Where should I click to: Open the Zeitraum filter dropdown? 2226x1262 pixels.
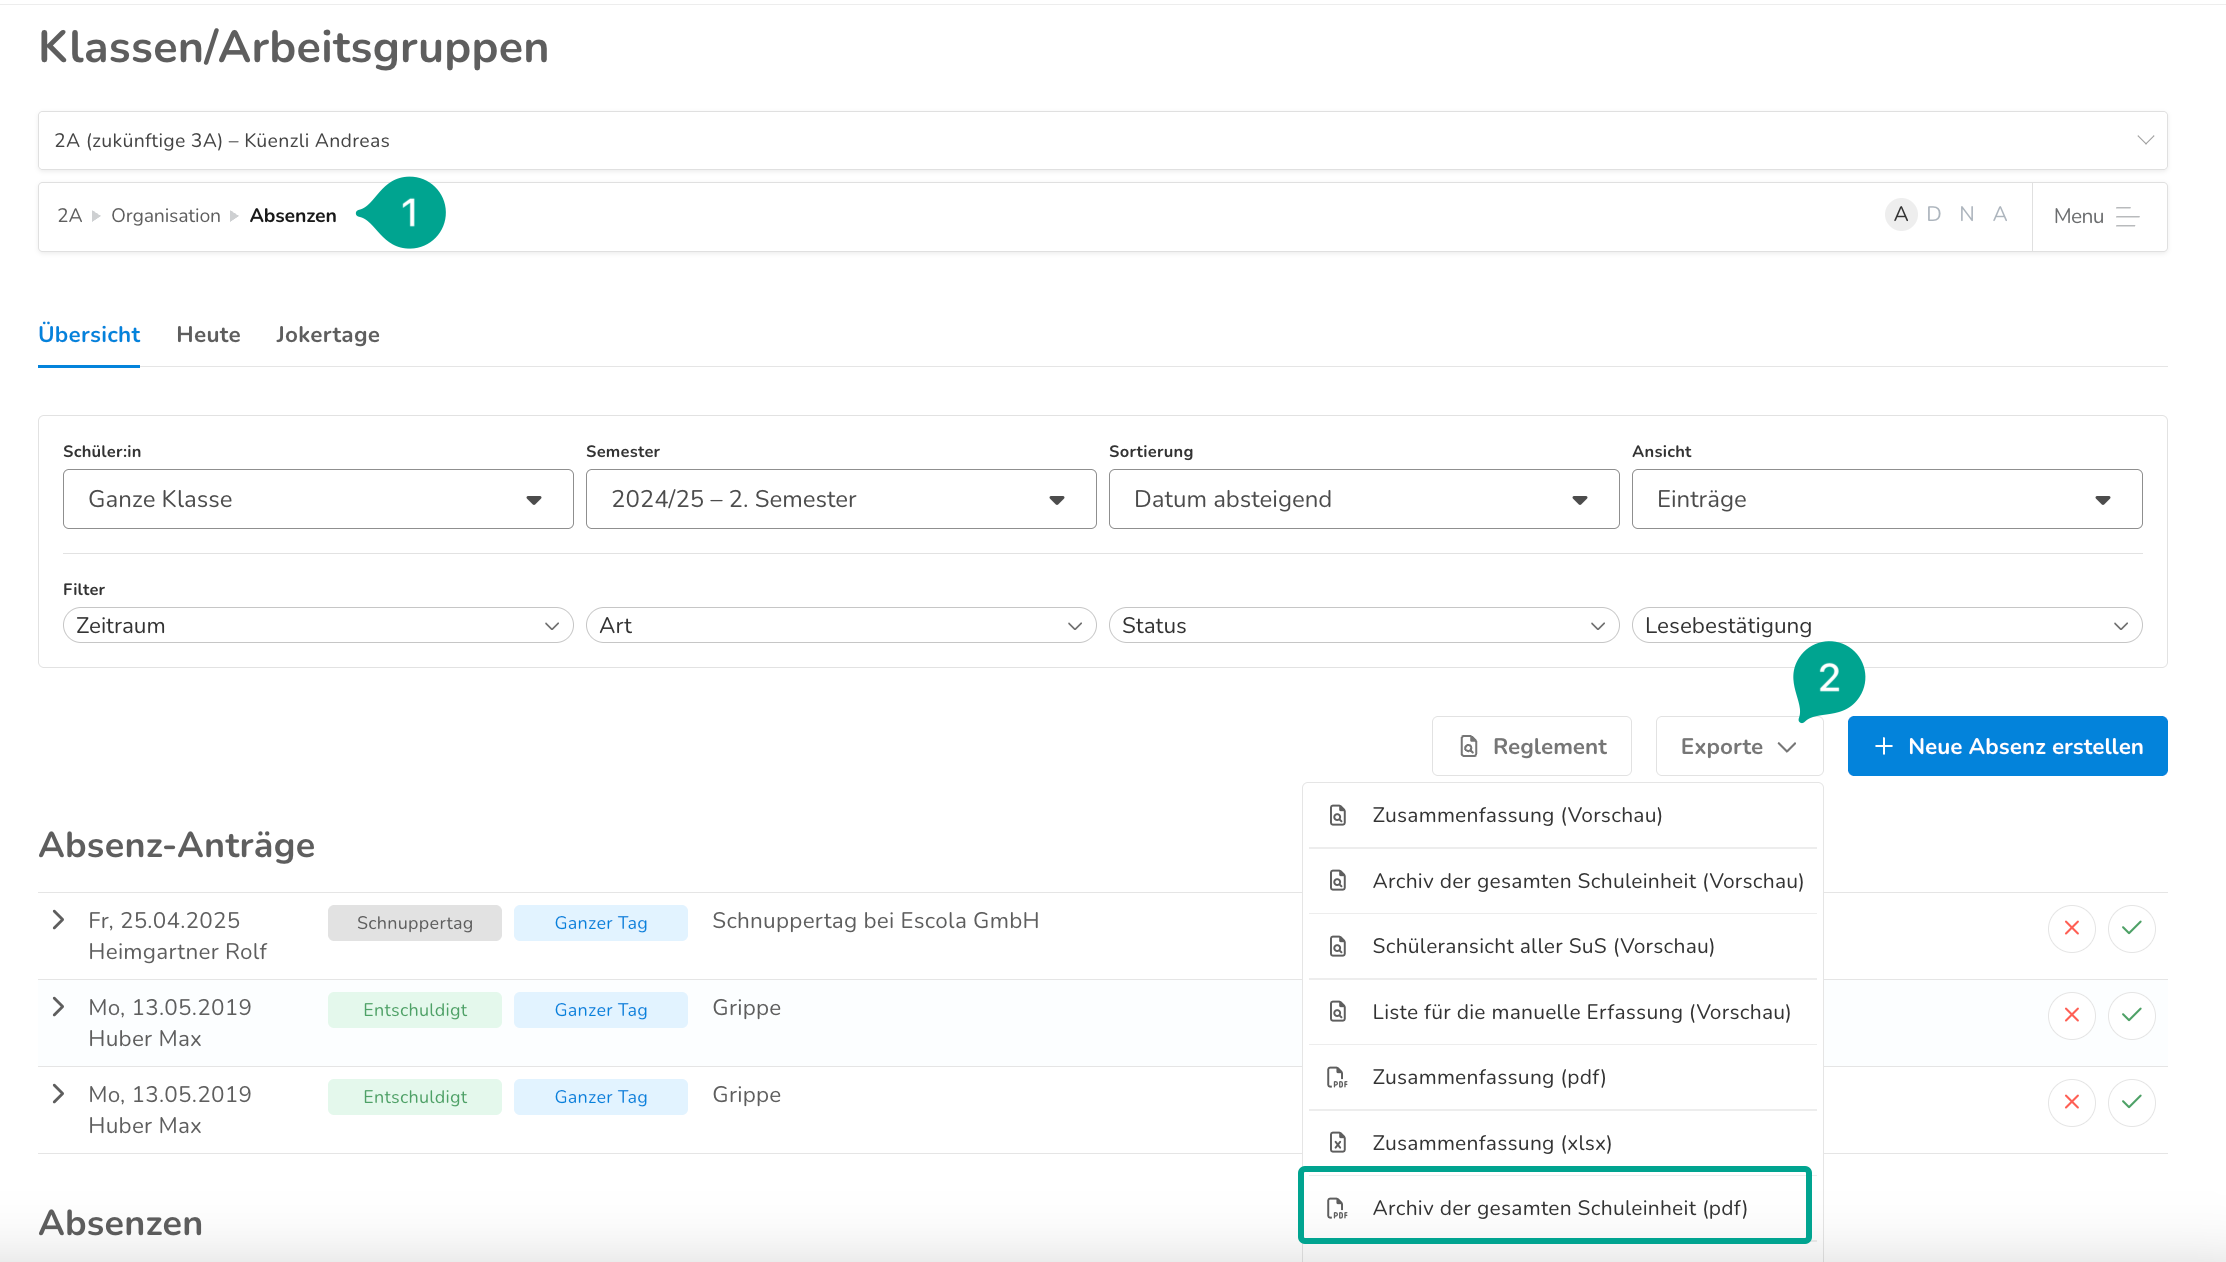pos(317,626)
